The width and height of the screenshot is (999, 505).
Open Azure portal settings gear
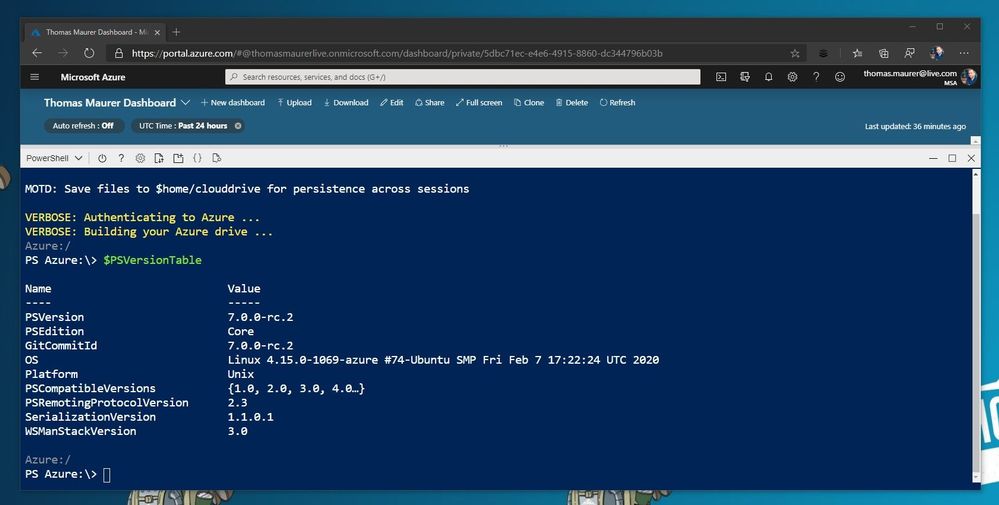pyautogui.click(x=792, y=77)
